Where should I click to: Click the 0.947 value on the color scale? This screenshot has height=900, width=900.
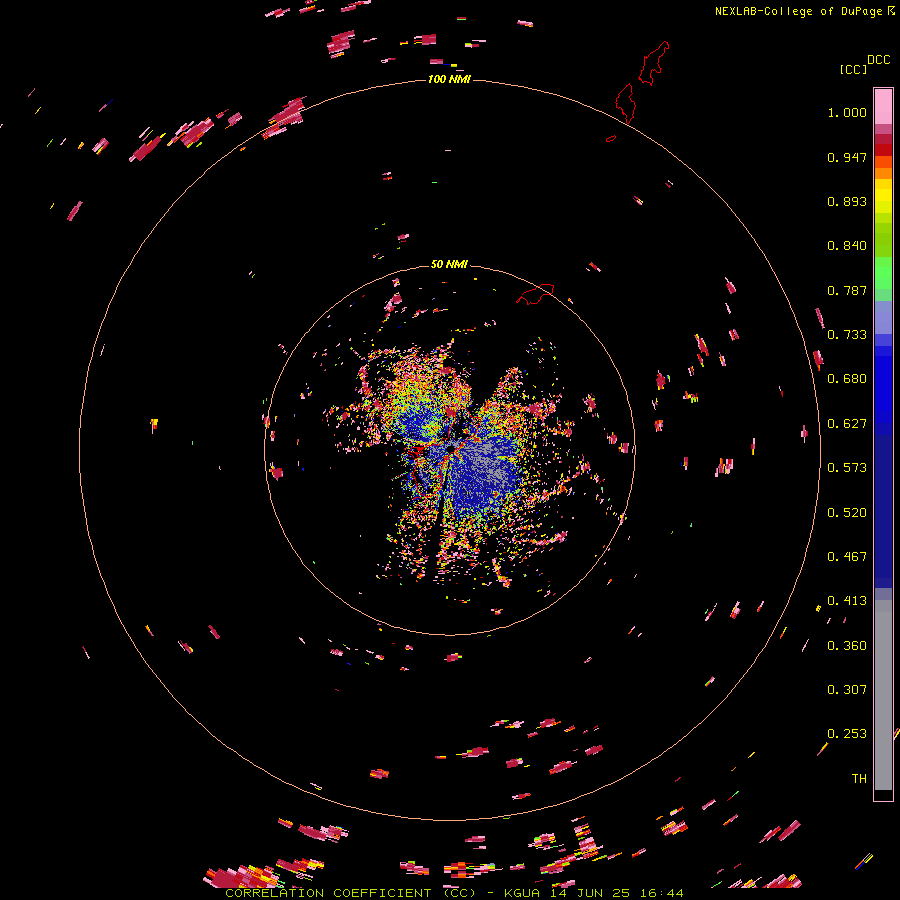847,157
